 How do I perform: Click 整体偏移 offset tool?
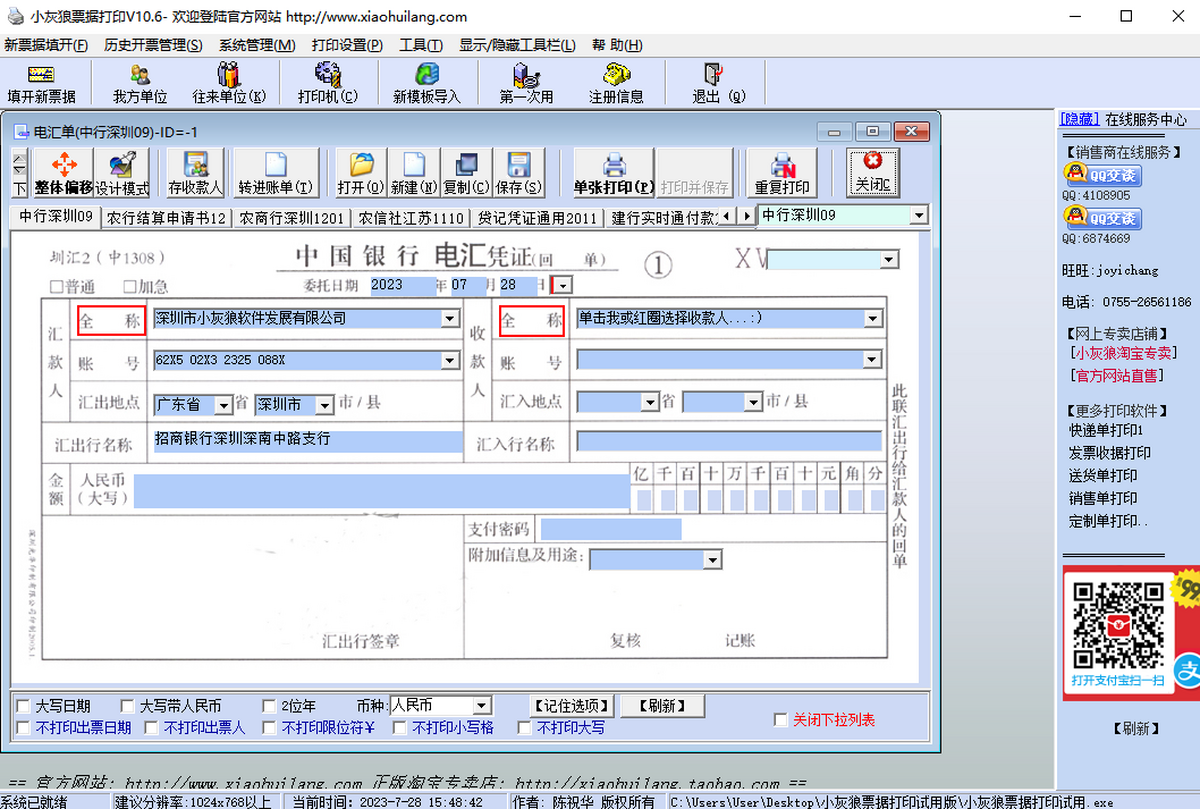(64, 174)
